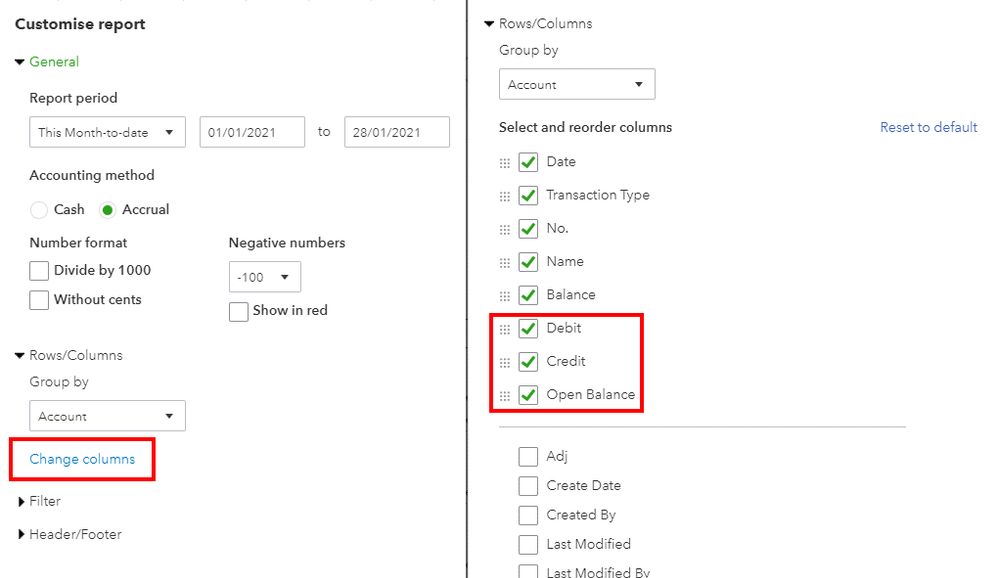Open the This Month-to-date period dropdown
Image resolution: width=999 pixels, height=578 pixels.
108,132
